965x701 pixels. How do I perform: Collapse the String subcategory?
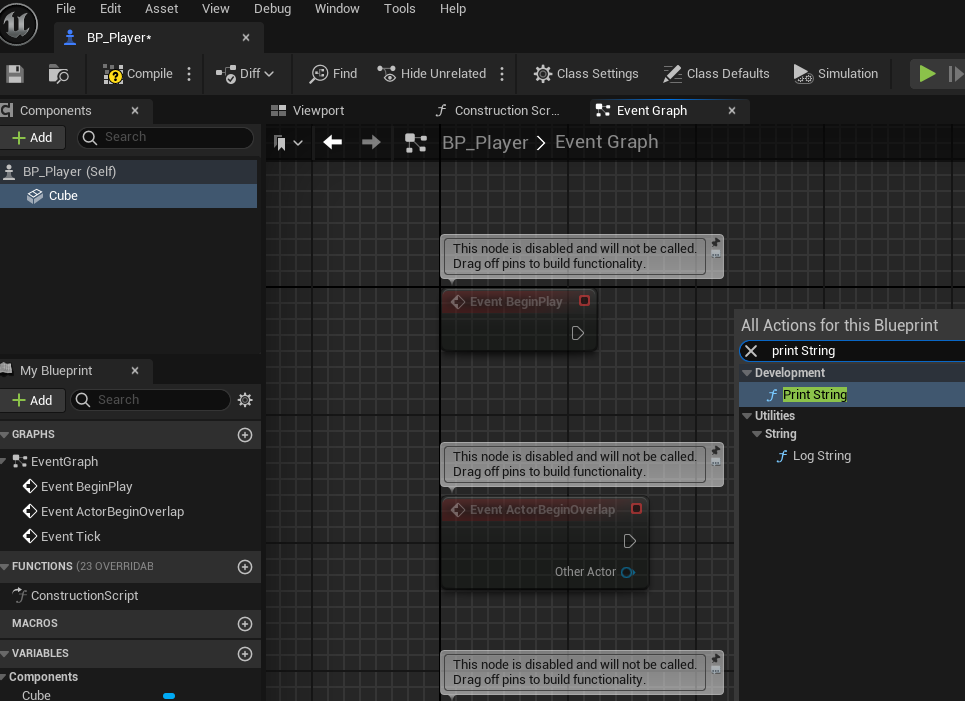pos(757,434)
